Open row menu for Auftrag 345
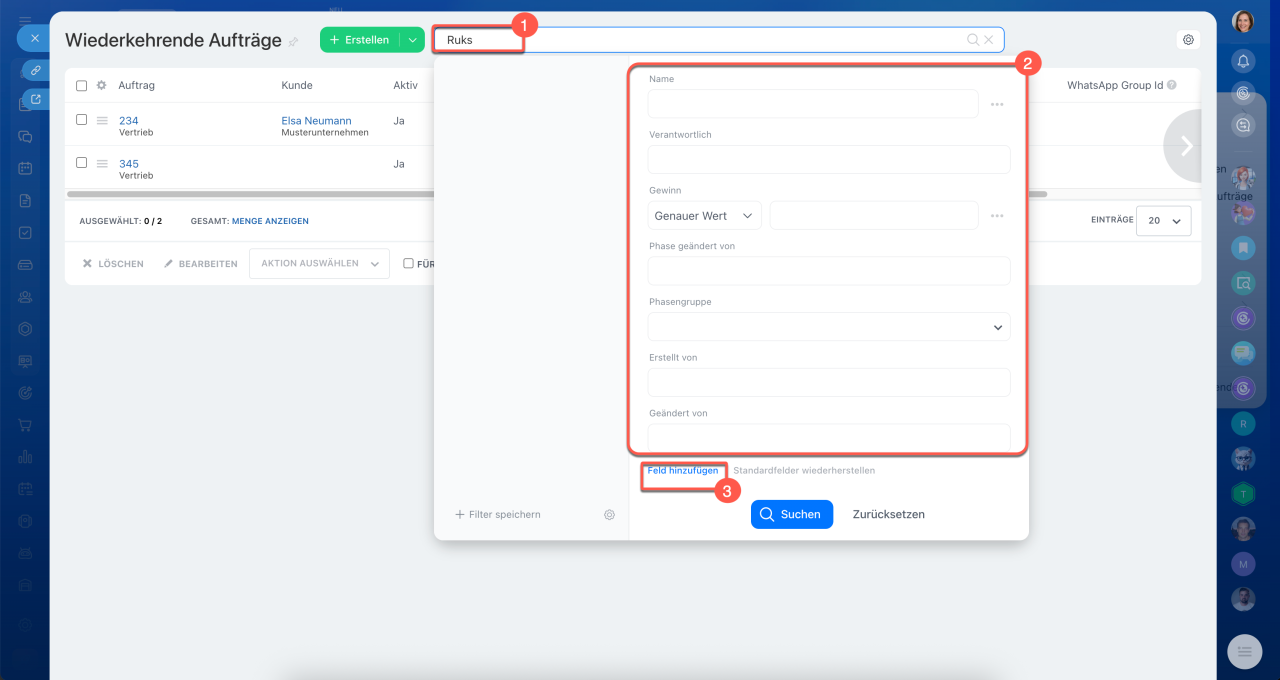The height and width of the screenshot is (680, 1280). tap(101, 164)
